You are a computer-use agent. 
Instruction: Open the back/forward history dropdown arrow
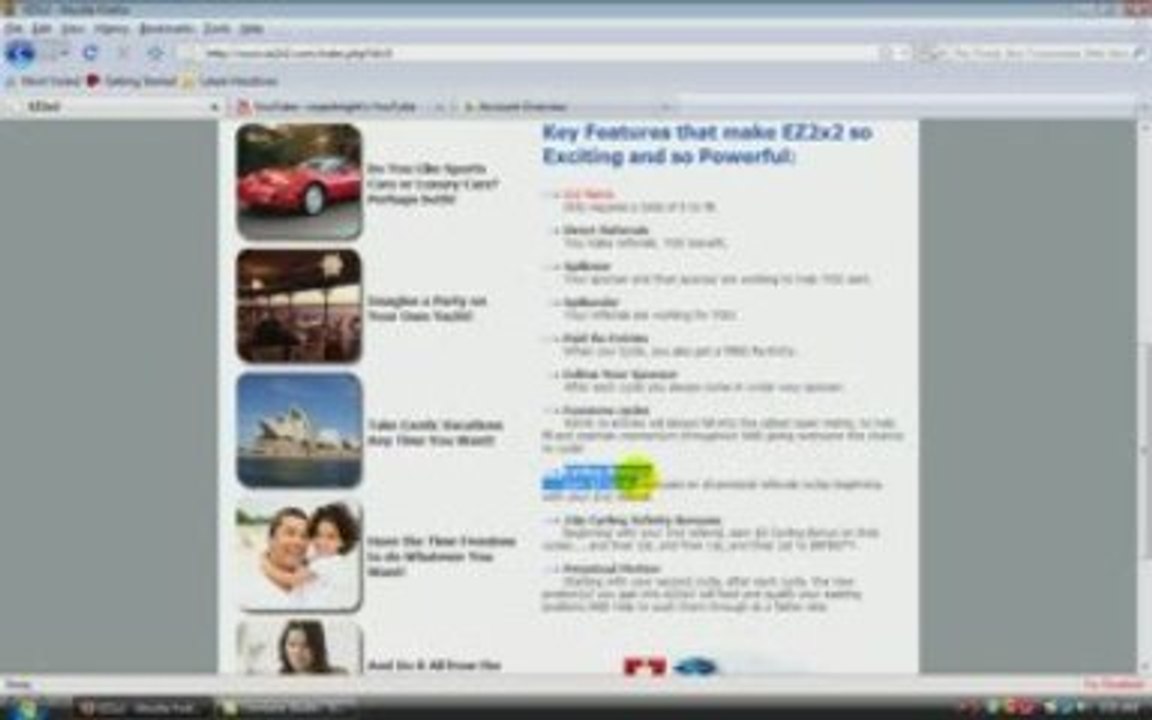[x=64, y=53]
